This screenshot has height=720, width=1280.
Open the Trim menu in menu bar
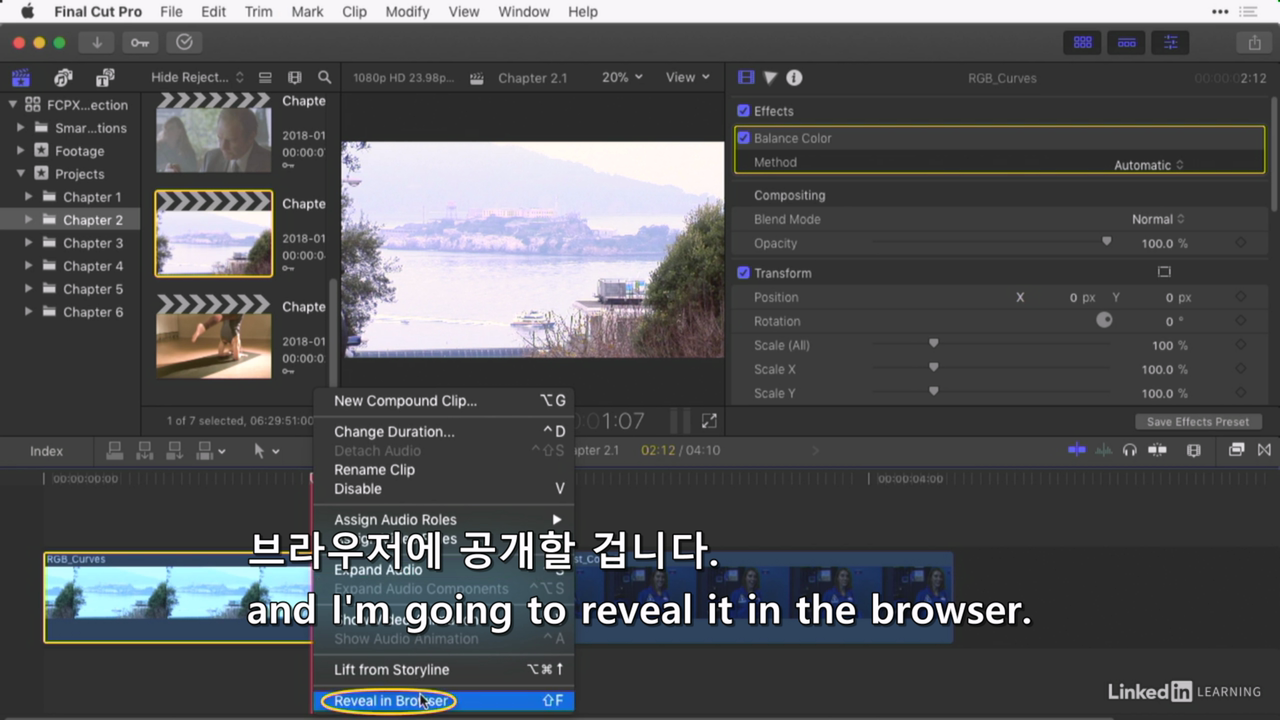click(258, 12)
